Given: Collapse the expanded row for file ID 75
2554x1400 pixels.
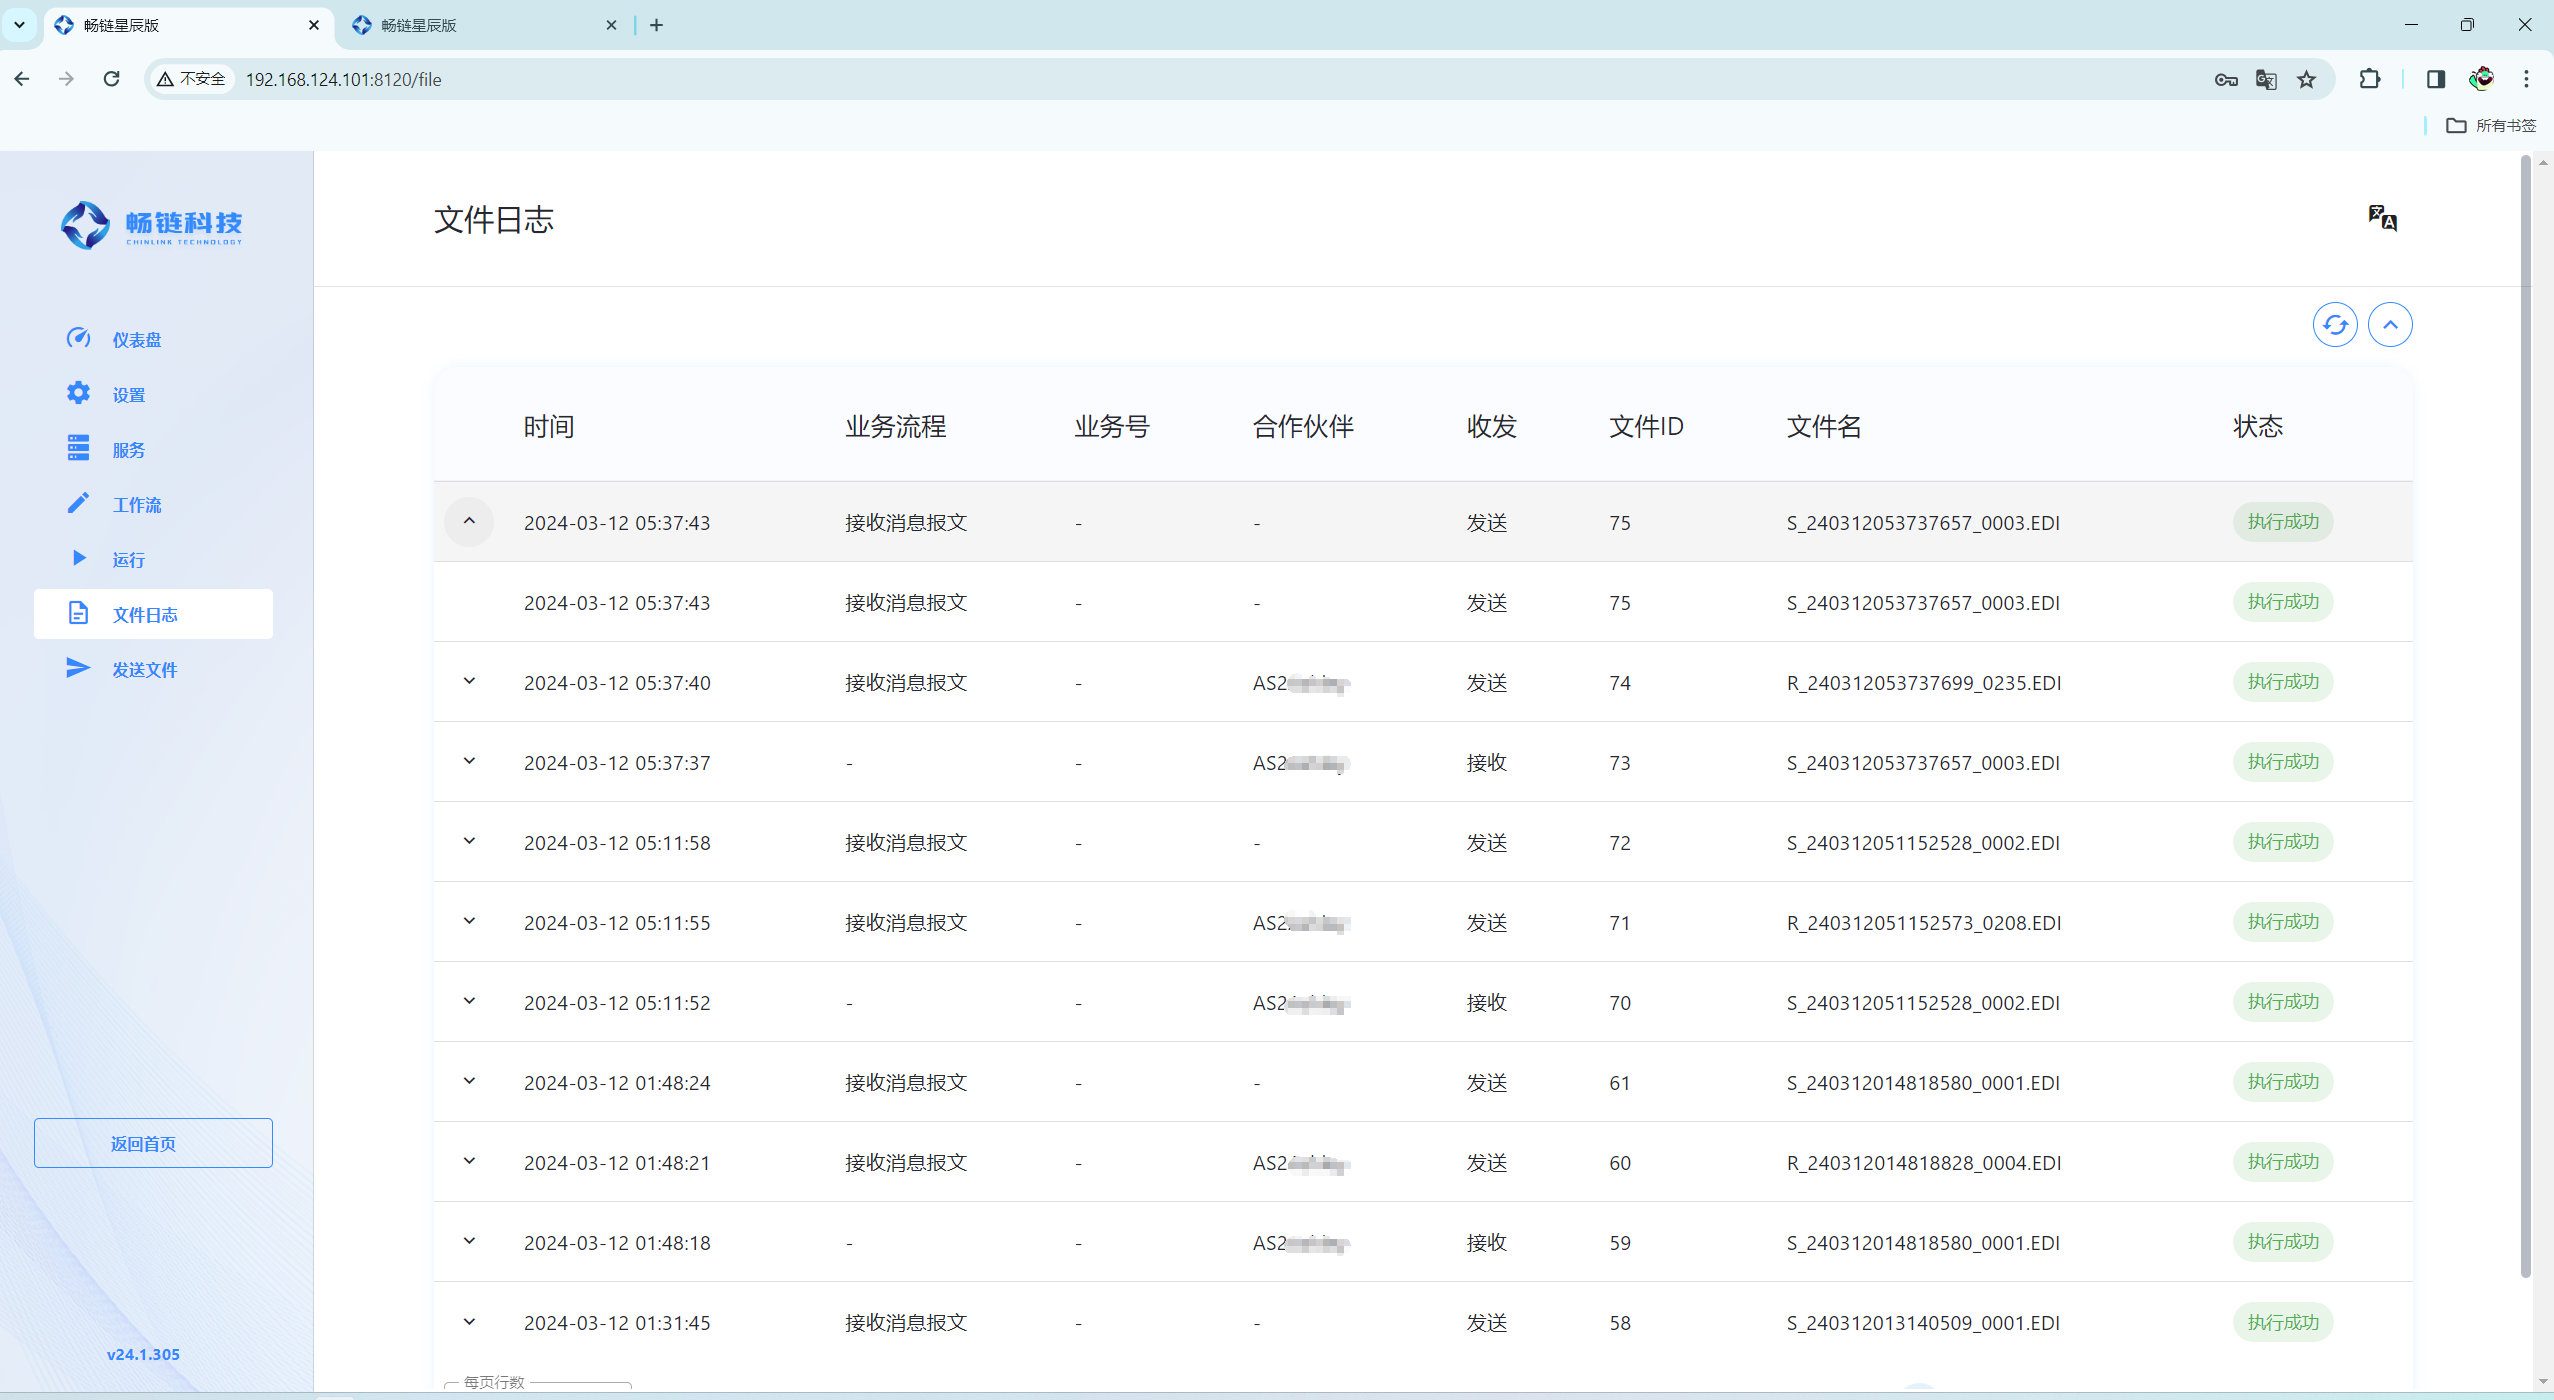Looking at the screenshot, I should pyautogui.click(x=469, y=521).
